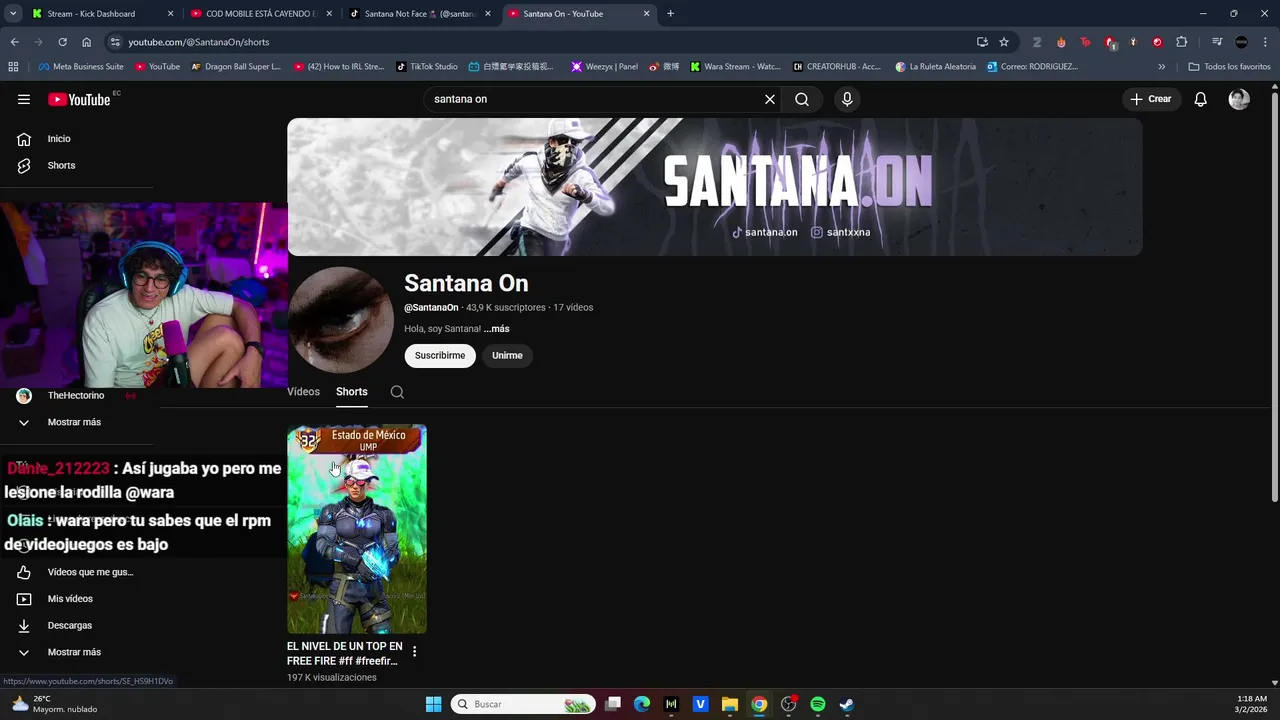Open Wara Stream bookmark

pyautogui.click(x=735, y=67)
